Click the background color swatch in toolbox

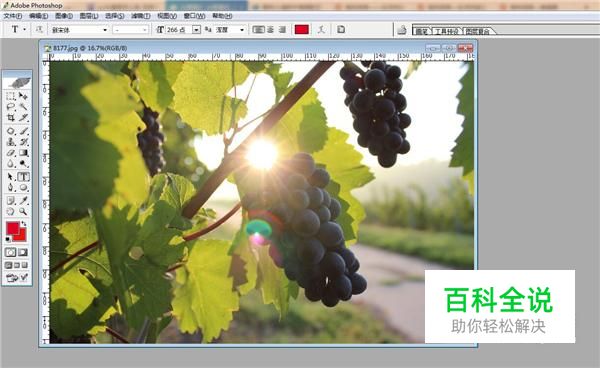(22, 237)
